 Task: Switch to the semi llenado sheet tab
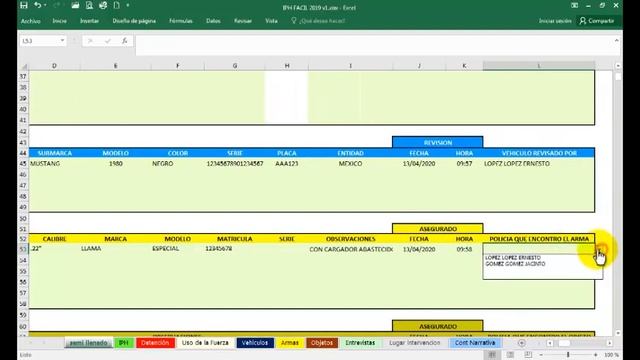[89, 343]
